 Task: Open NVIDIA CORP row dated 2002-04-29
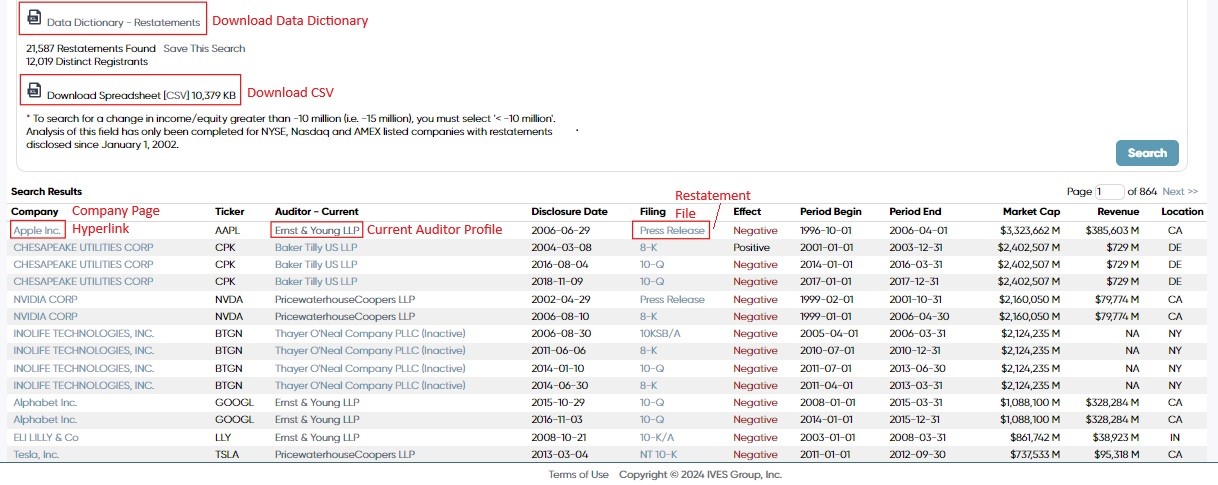[46, 299]
